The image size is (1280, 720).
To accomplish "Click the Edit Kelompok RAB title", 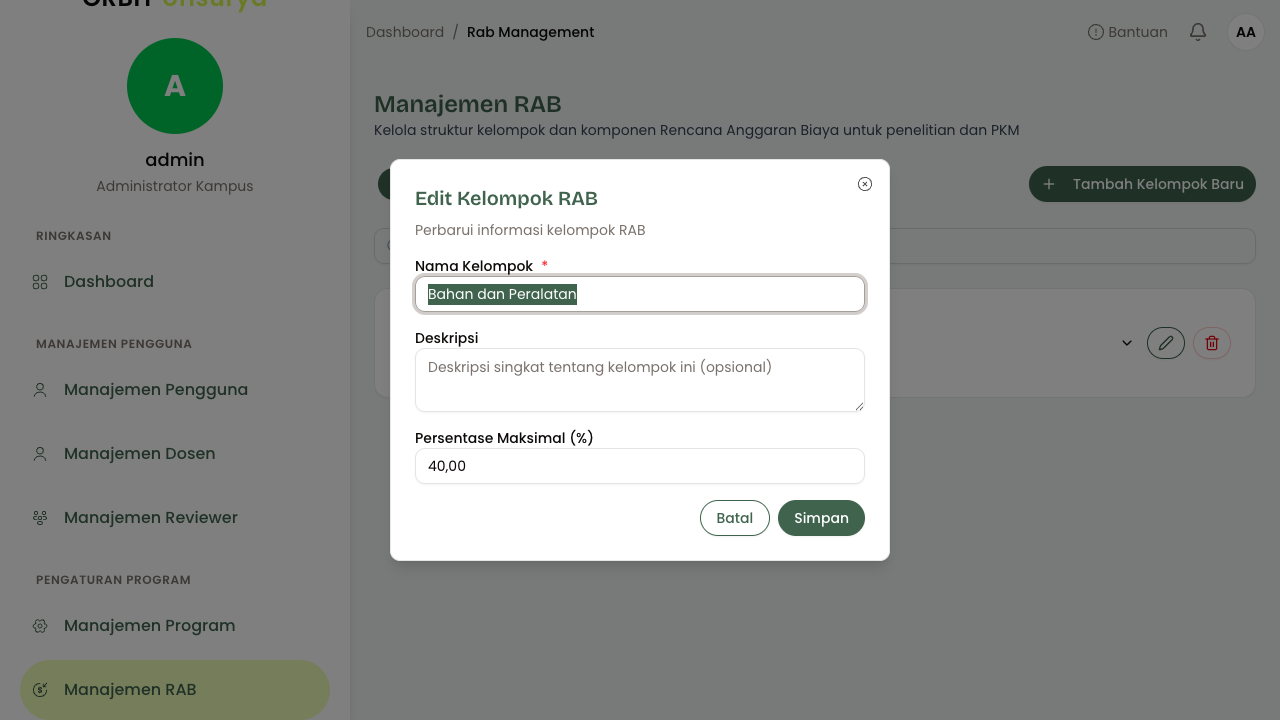I will point(506,198).
